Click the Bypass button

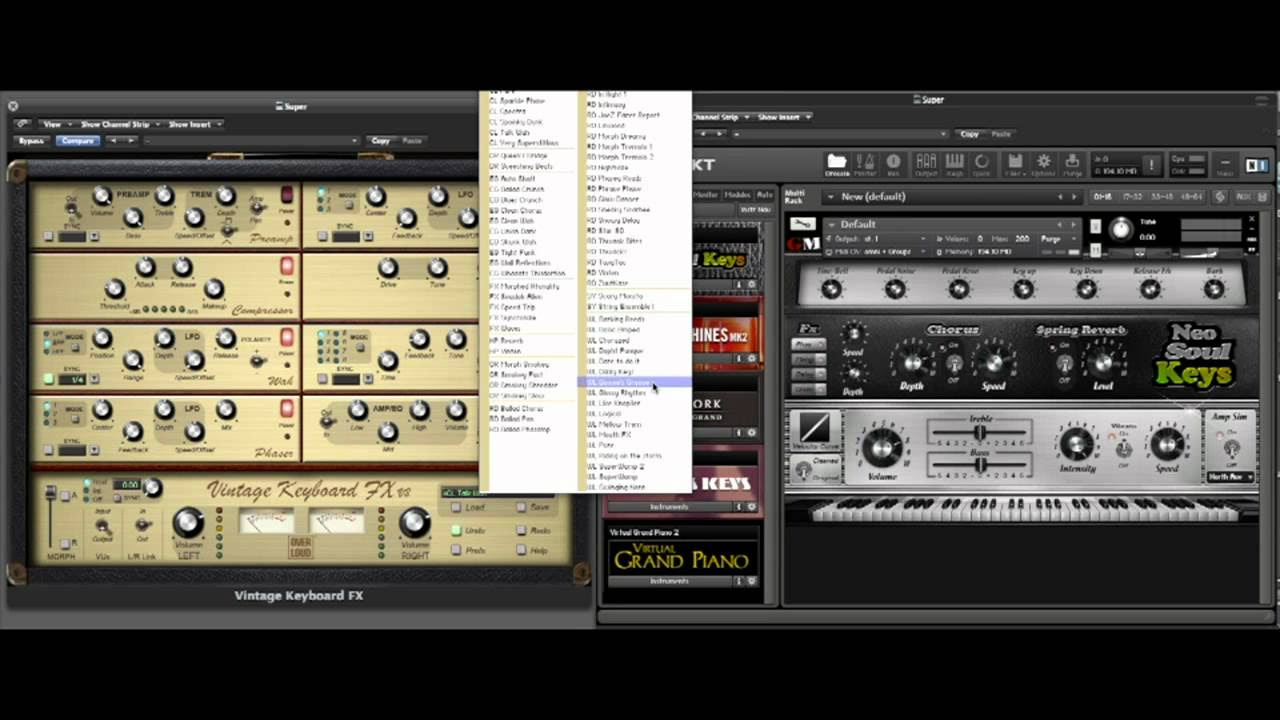coord(31,141)
